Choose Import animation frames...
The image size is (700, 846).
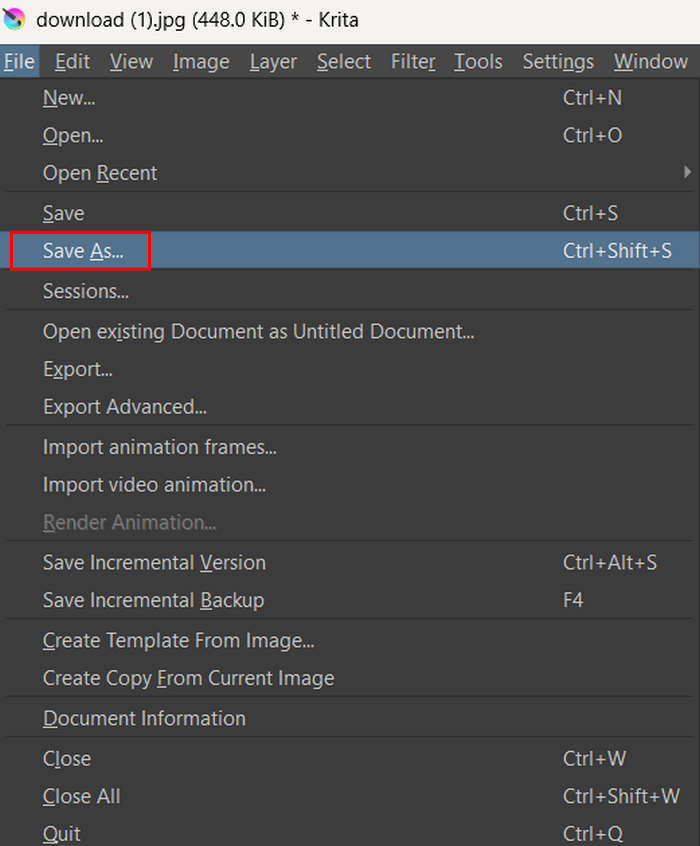[x=350, y=447]
